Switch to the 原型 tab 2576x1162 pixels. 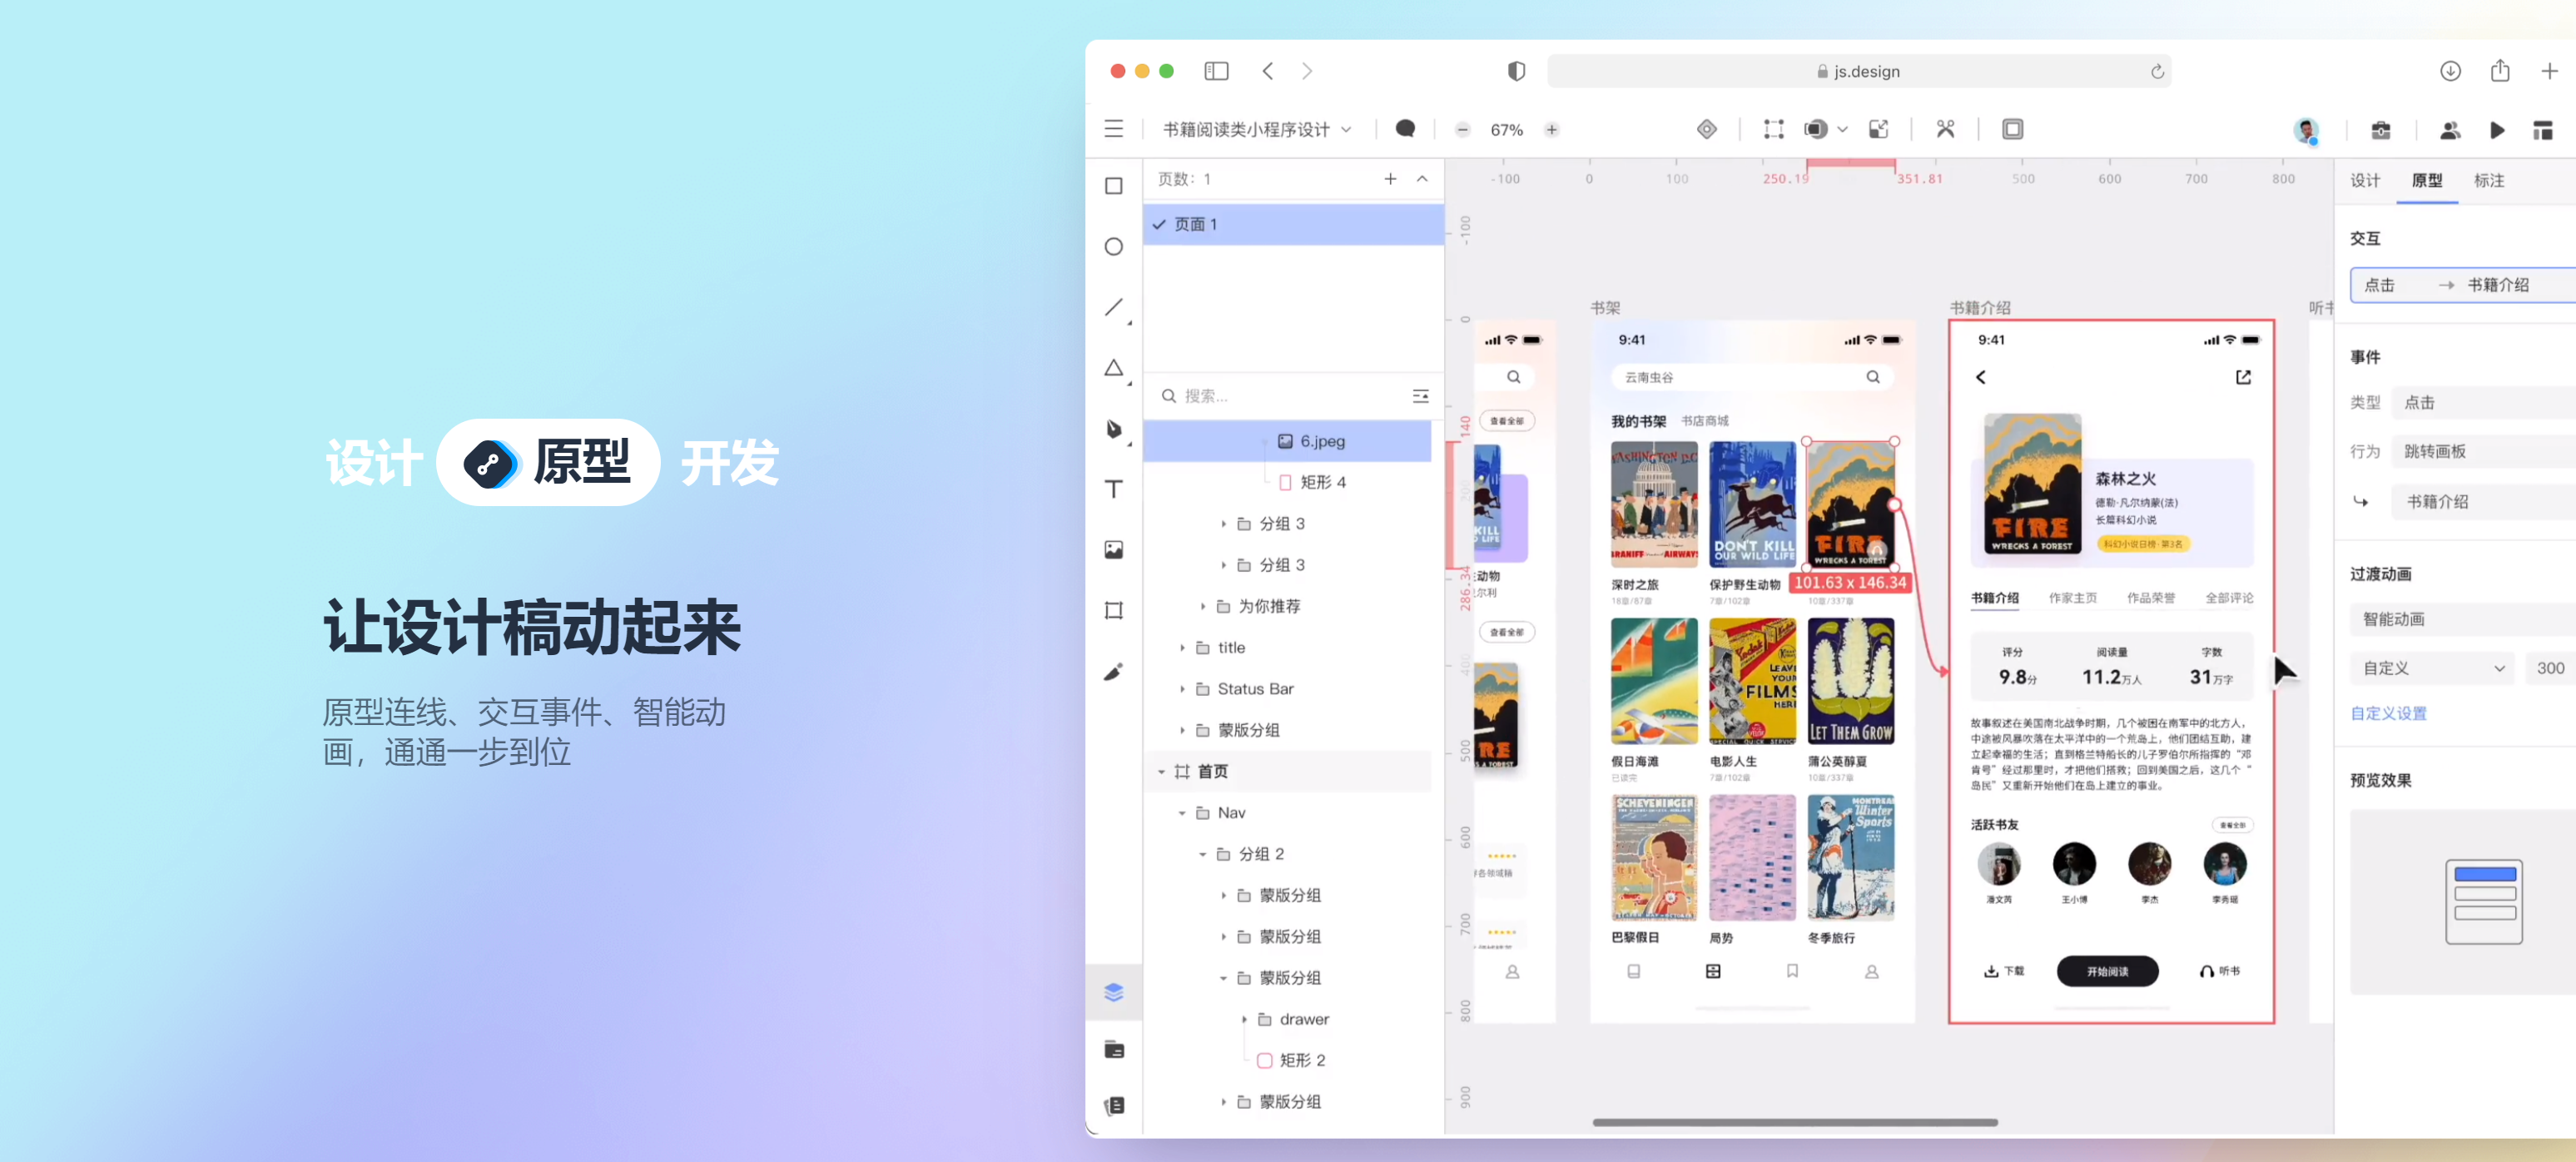click(2426, 180)
